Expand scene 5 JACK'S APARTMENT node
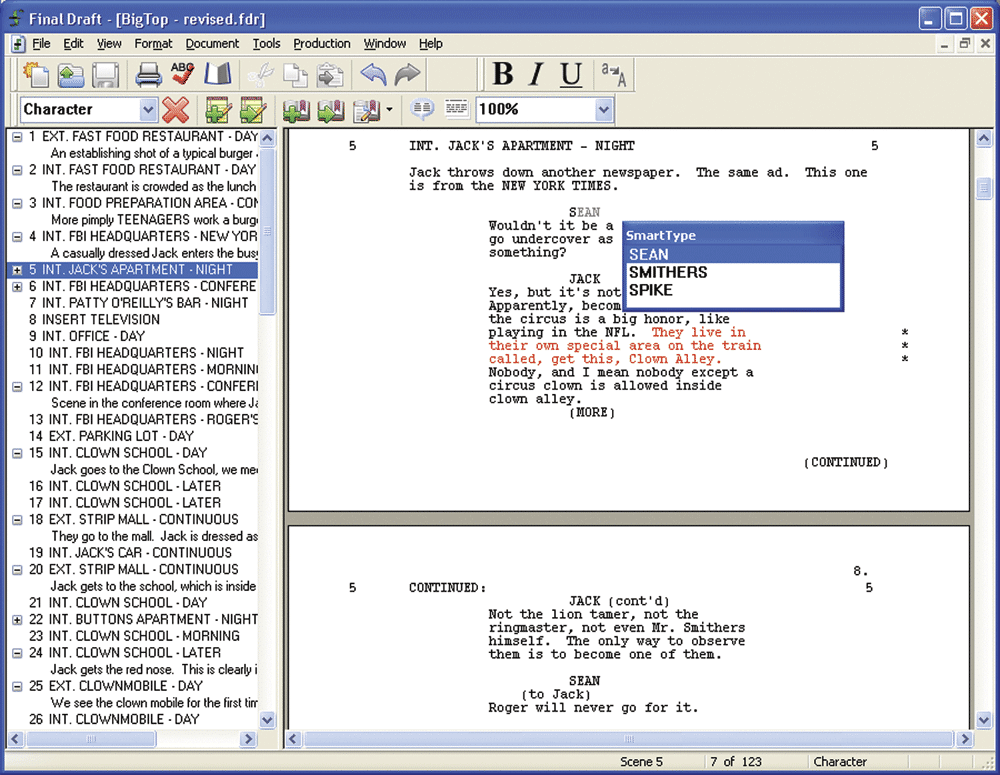 (17, 270)
